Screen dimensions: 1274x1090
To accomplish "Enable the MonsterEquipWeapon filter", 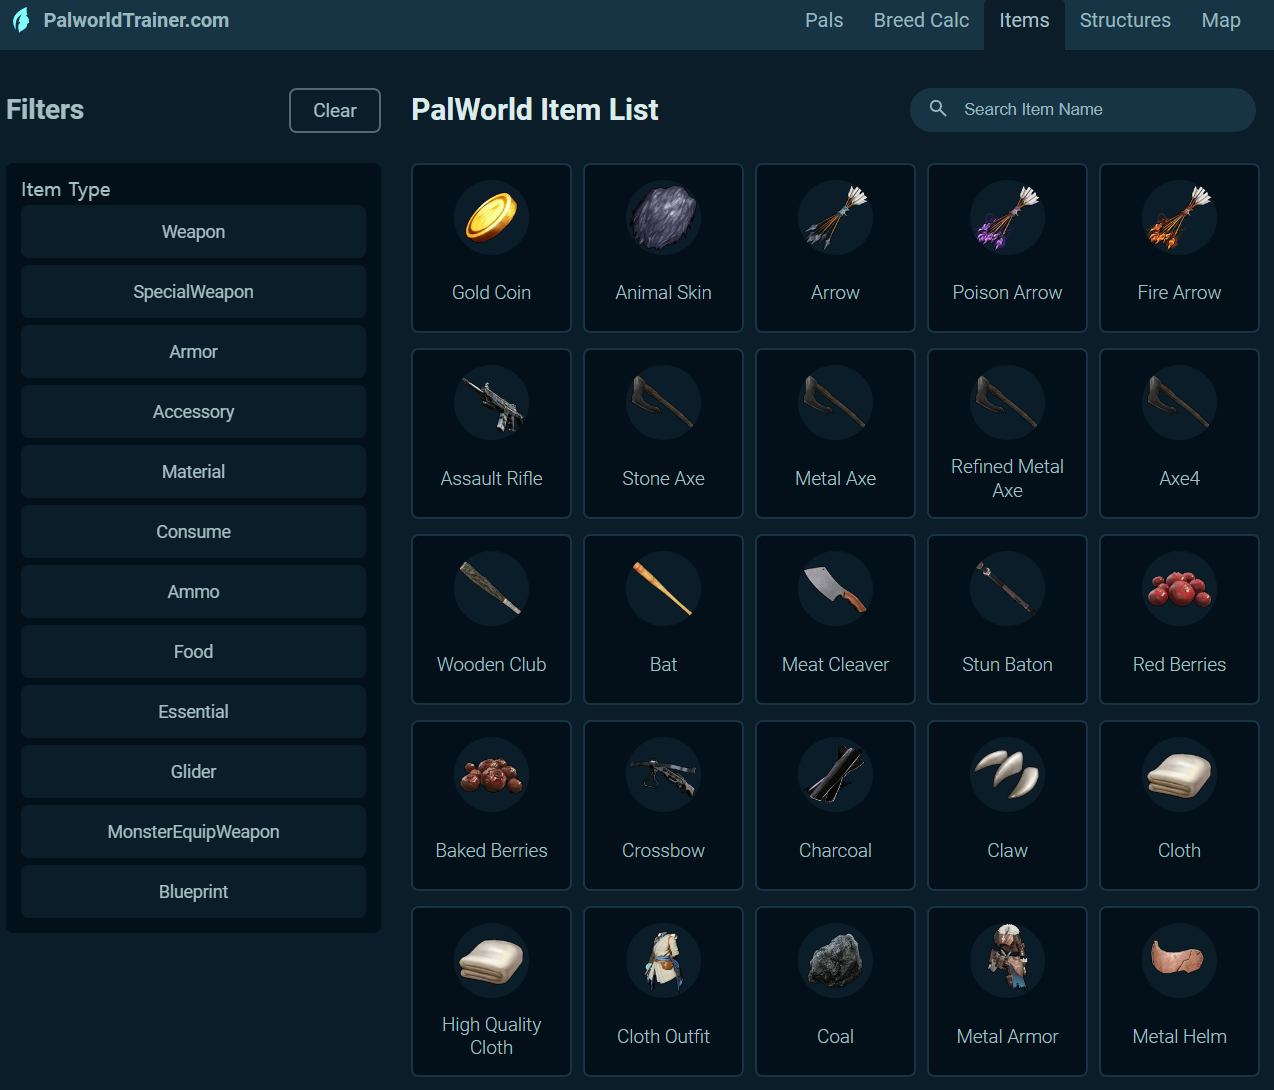I will (x=193, y=832).
